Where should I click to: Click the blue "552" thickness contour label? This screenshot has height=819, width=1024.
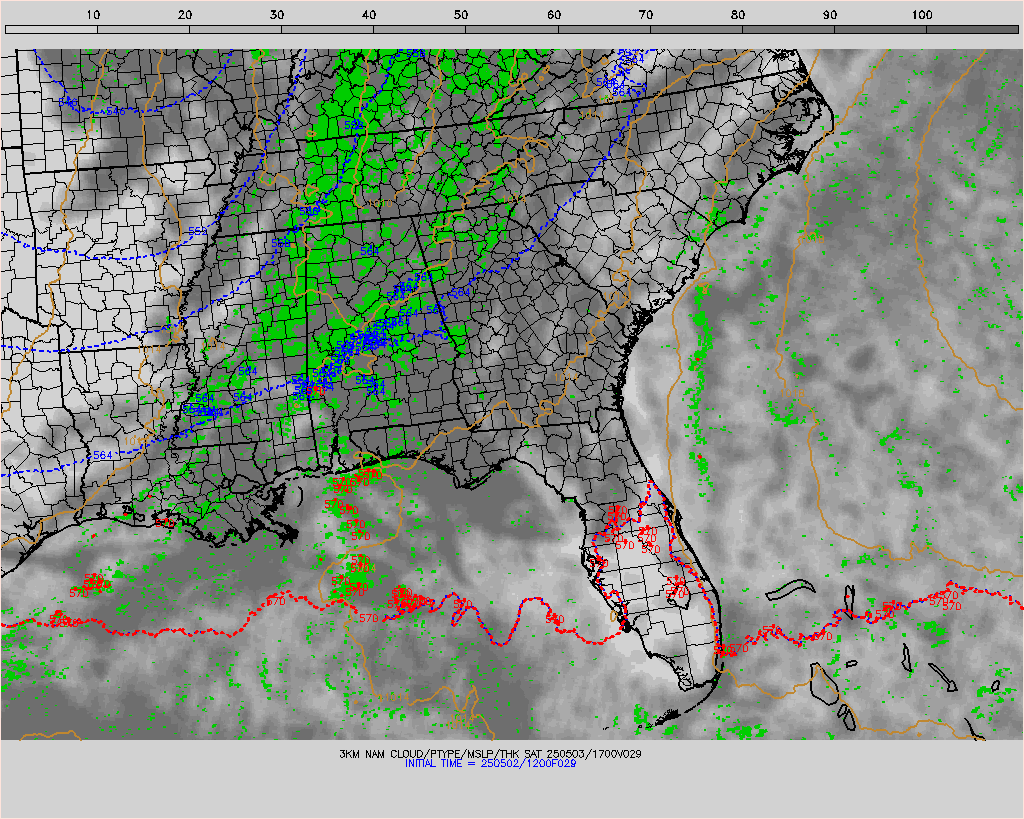click(x=197, y=231)
